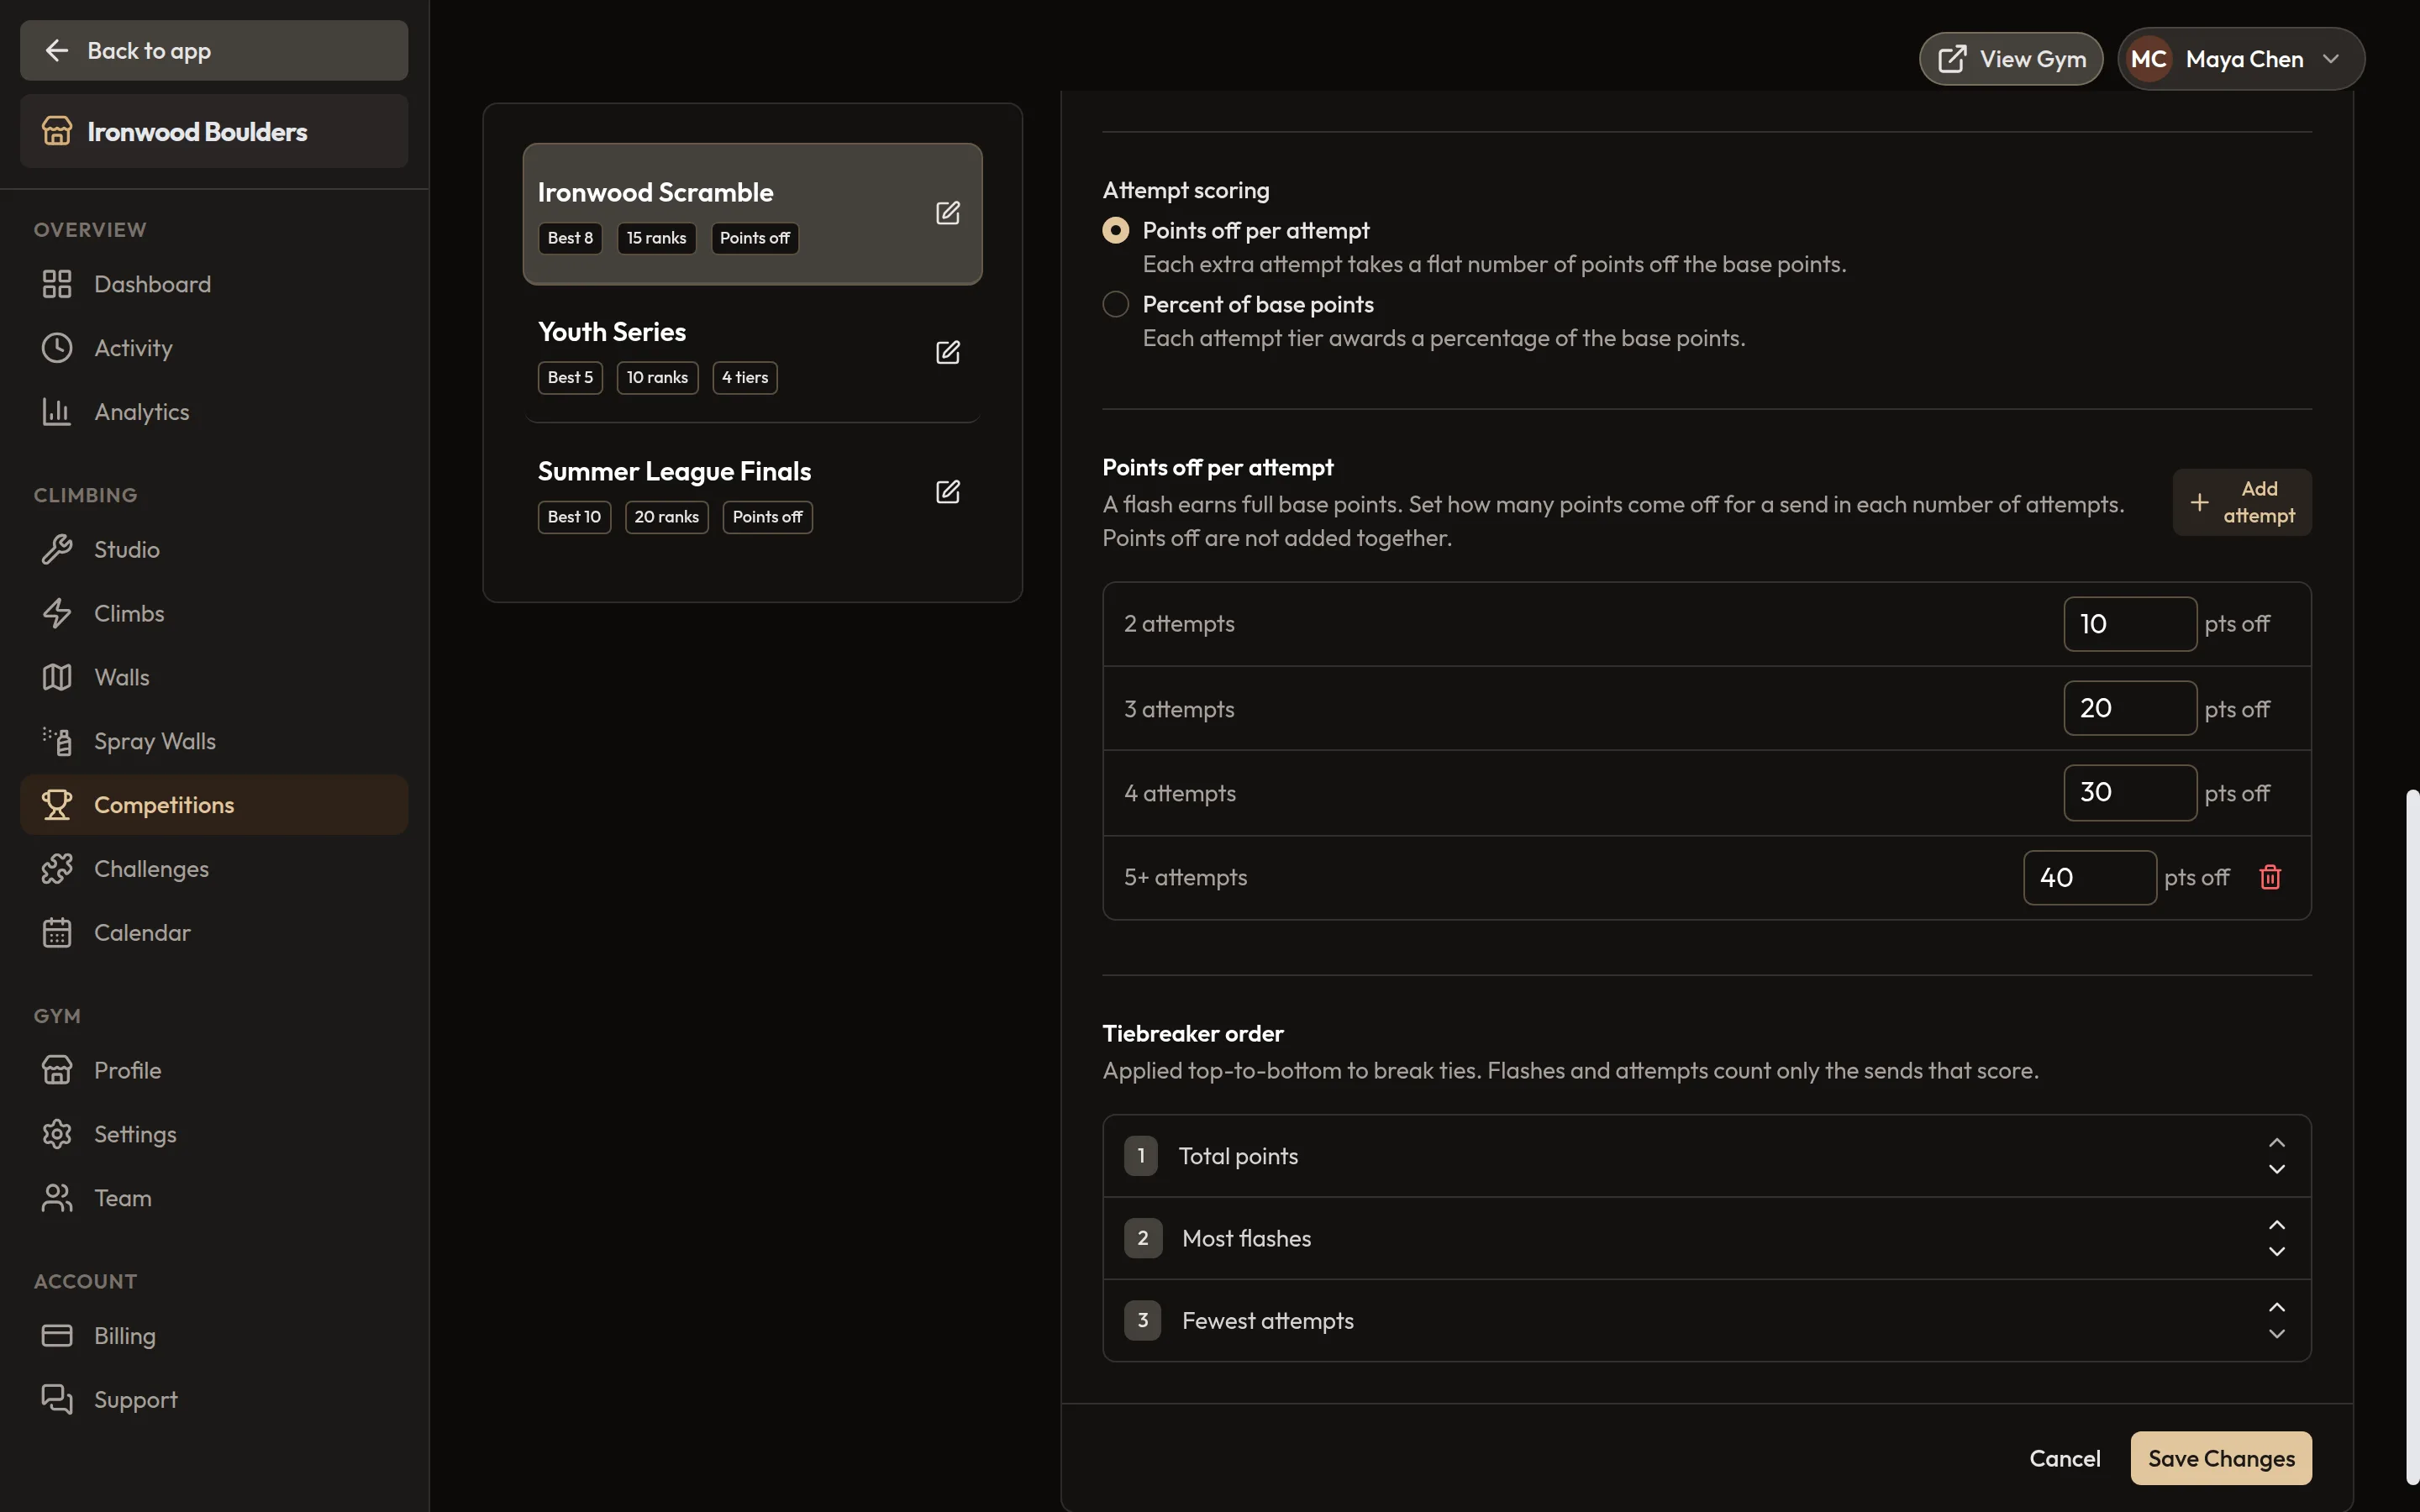Click the Back to app button
Image resolution: width=2420 pixels, height=1512 pixels.
(x=214, y=50)
